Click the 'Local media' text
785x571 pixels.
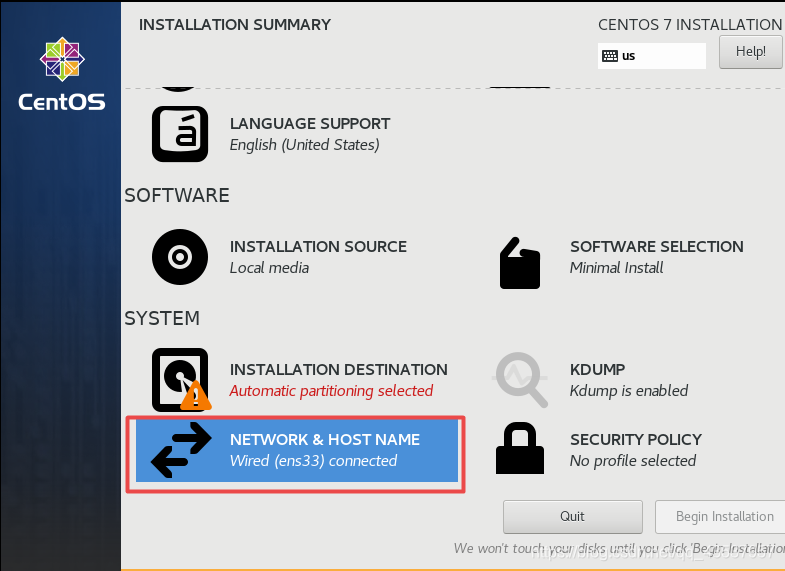(269, 268)
